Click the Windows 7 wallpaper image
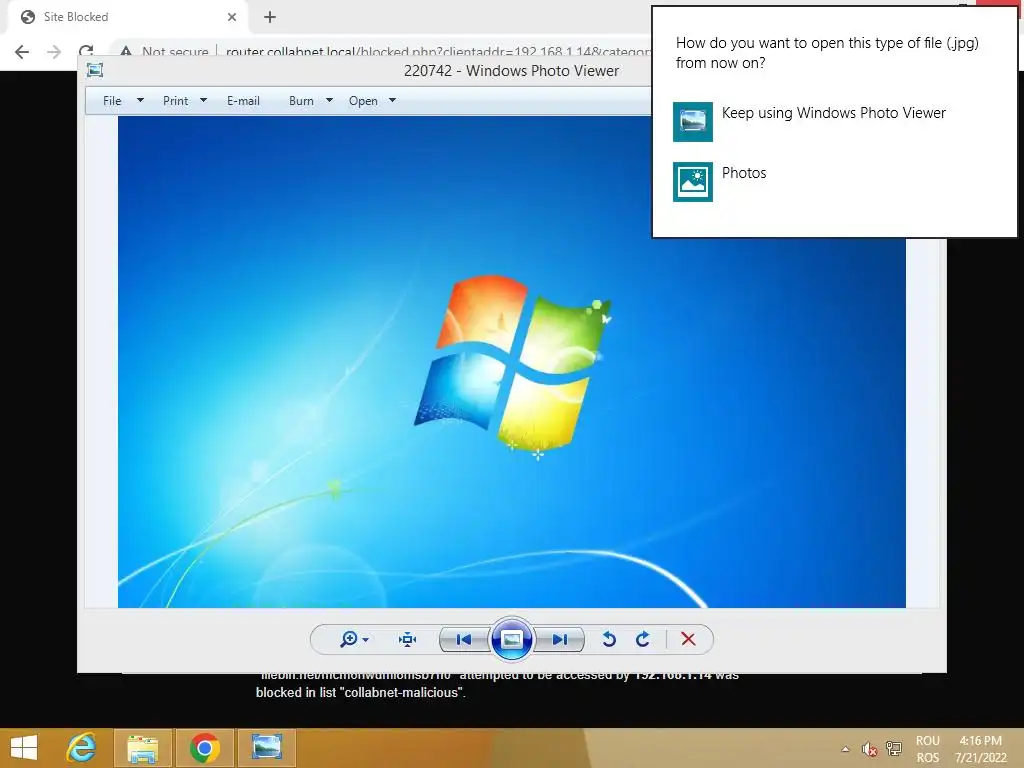Viewport: 1024px width, 768px height. (511, 362)
